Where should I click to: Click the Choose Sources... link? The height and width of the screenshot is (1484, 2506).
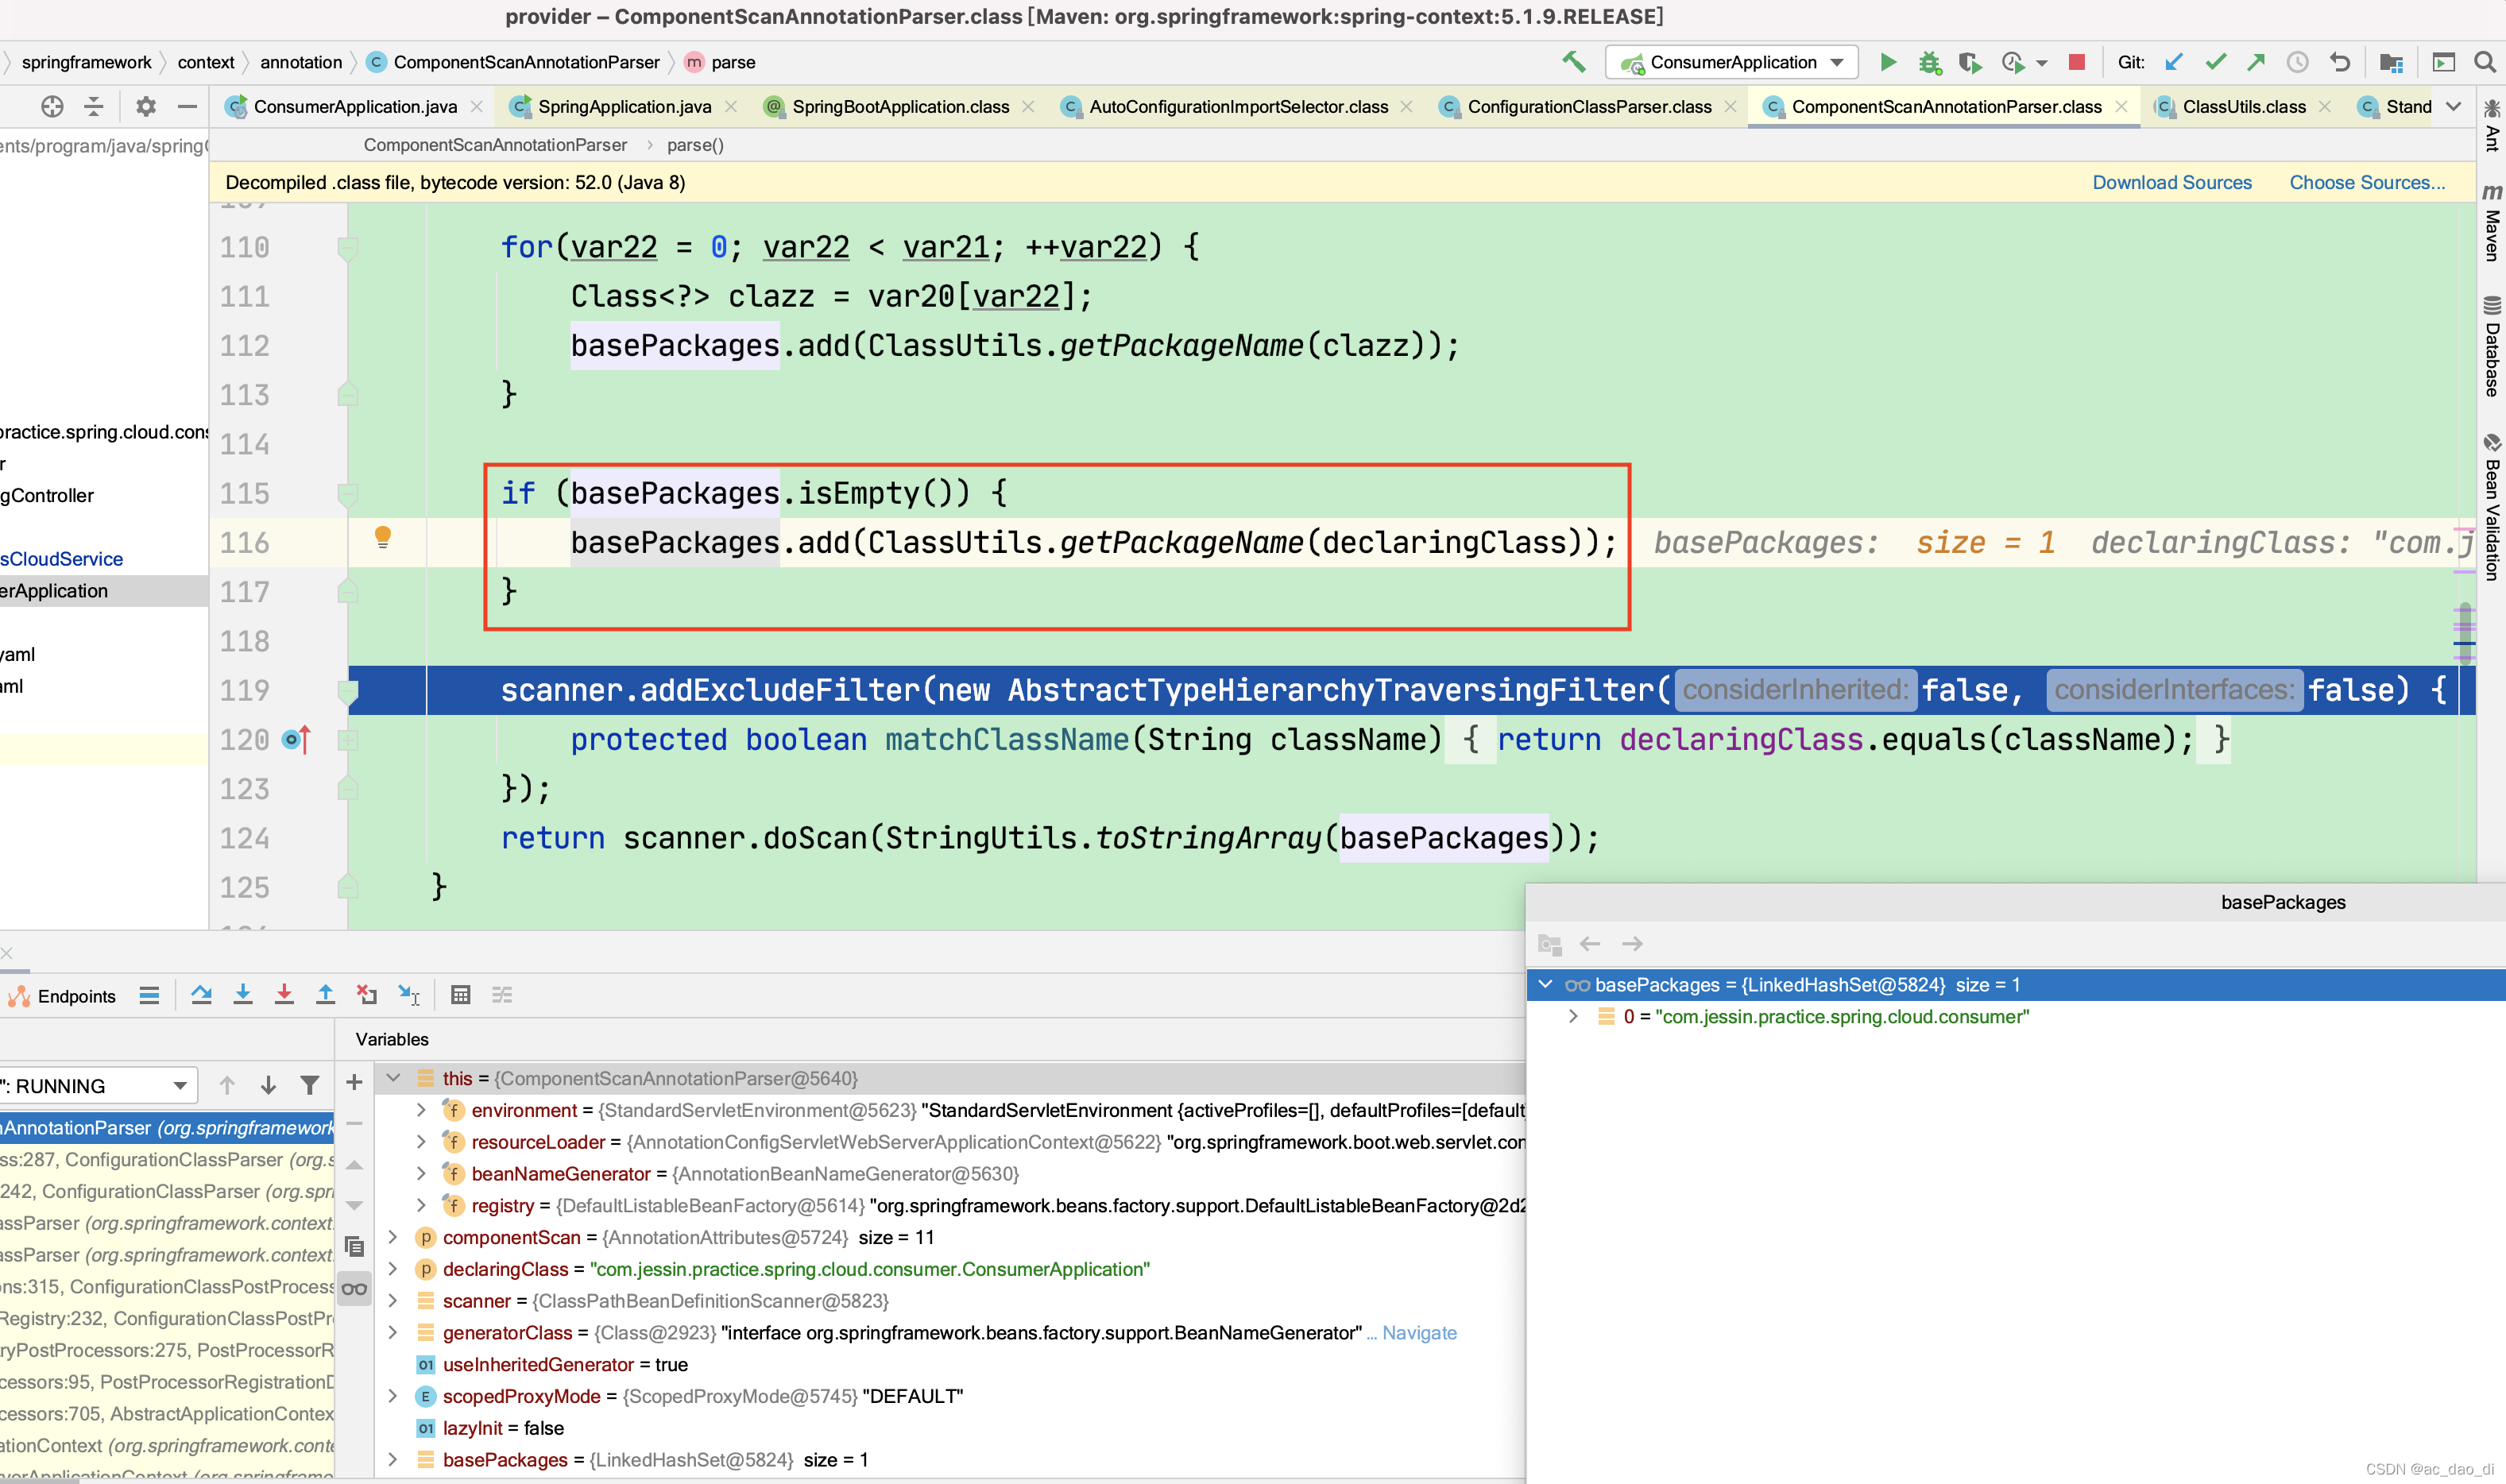[2366, 183]
